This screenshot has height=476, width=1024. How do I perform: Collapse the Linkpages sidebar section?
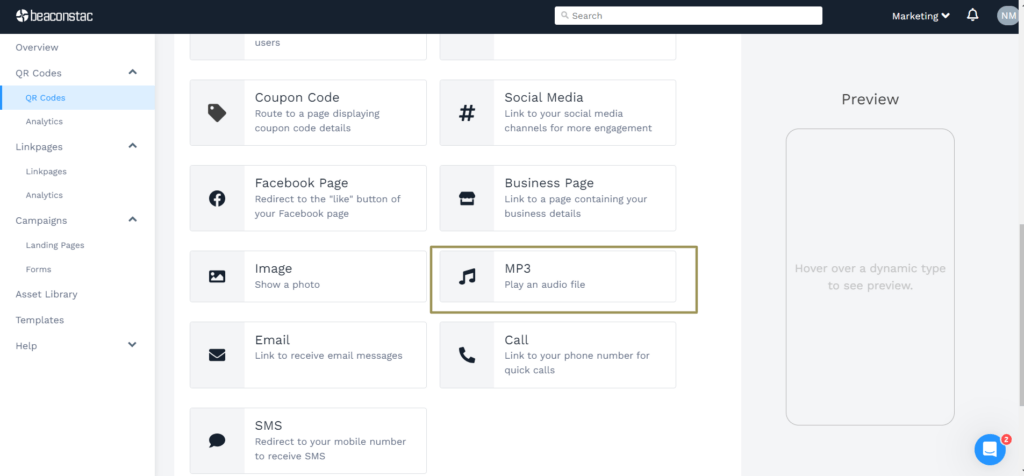tap(133, 147)
